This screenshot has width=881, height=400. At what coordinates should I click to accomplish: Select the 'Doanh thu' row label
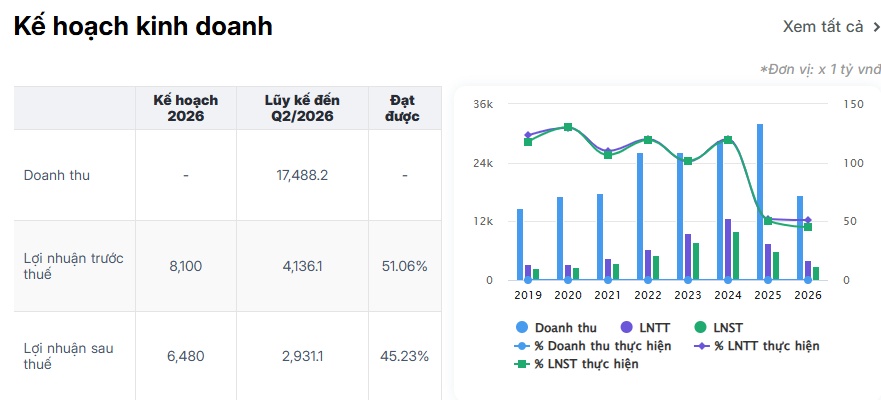coord(57,175)
